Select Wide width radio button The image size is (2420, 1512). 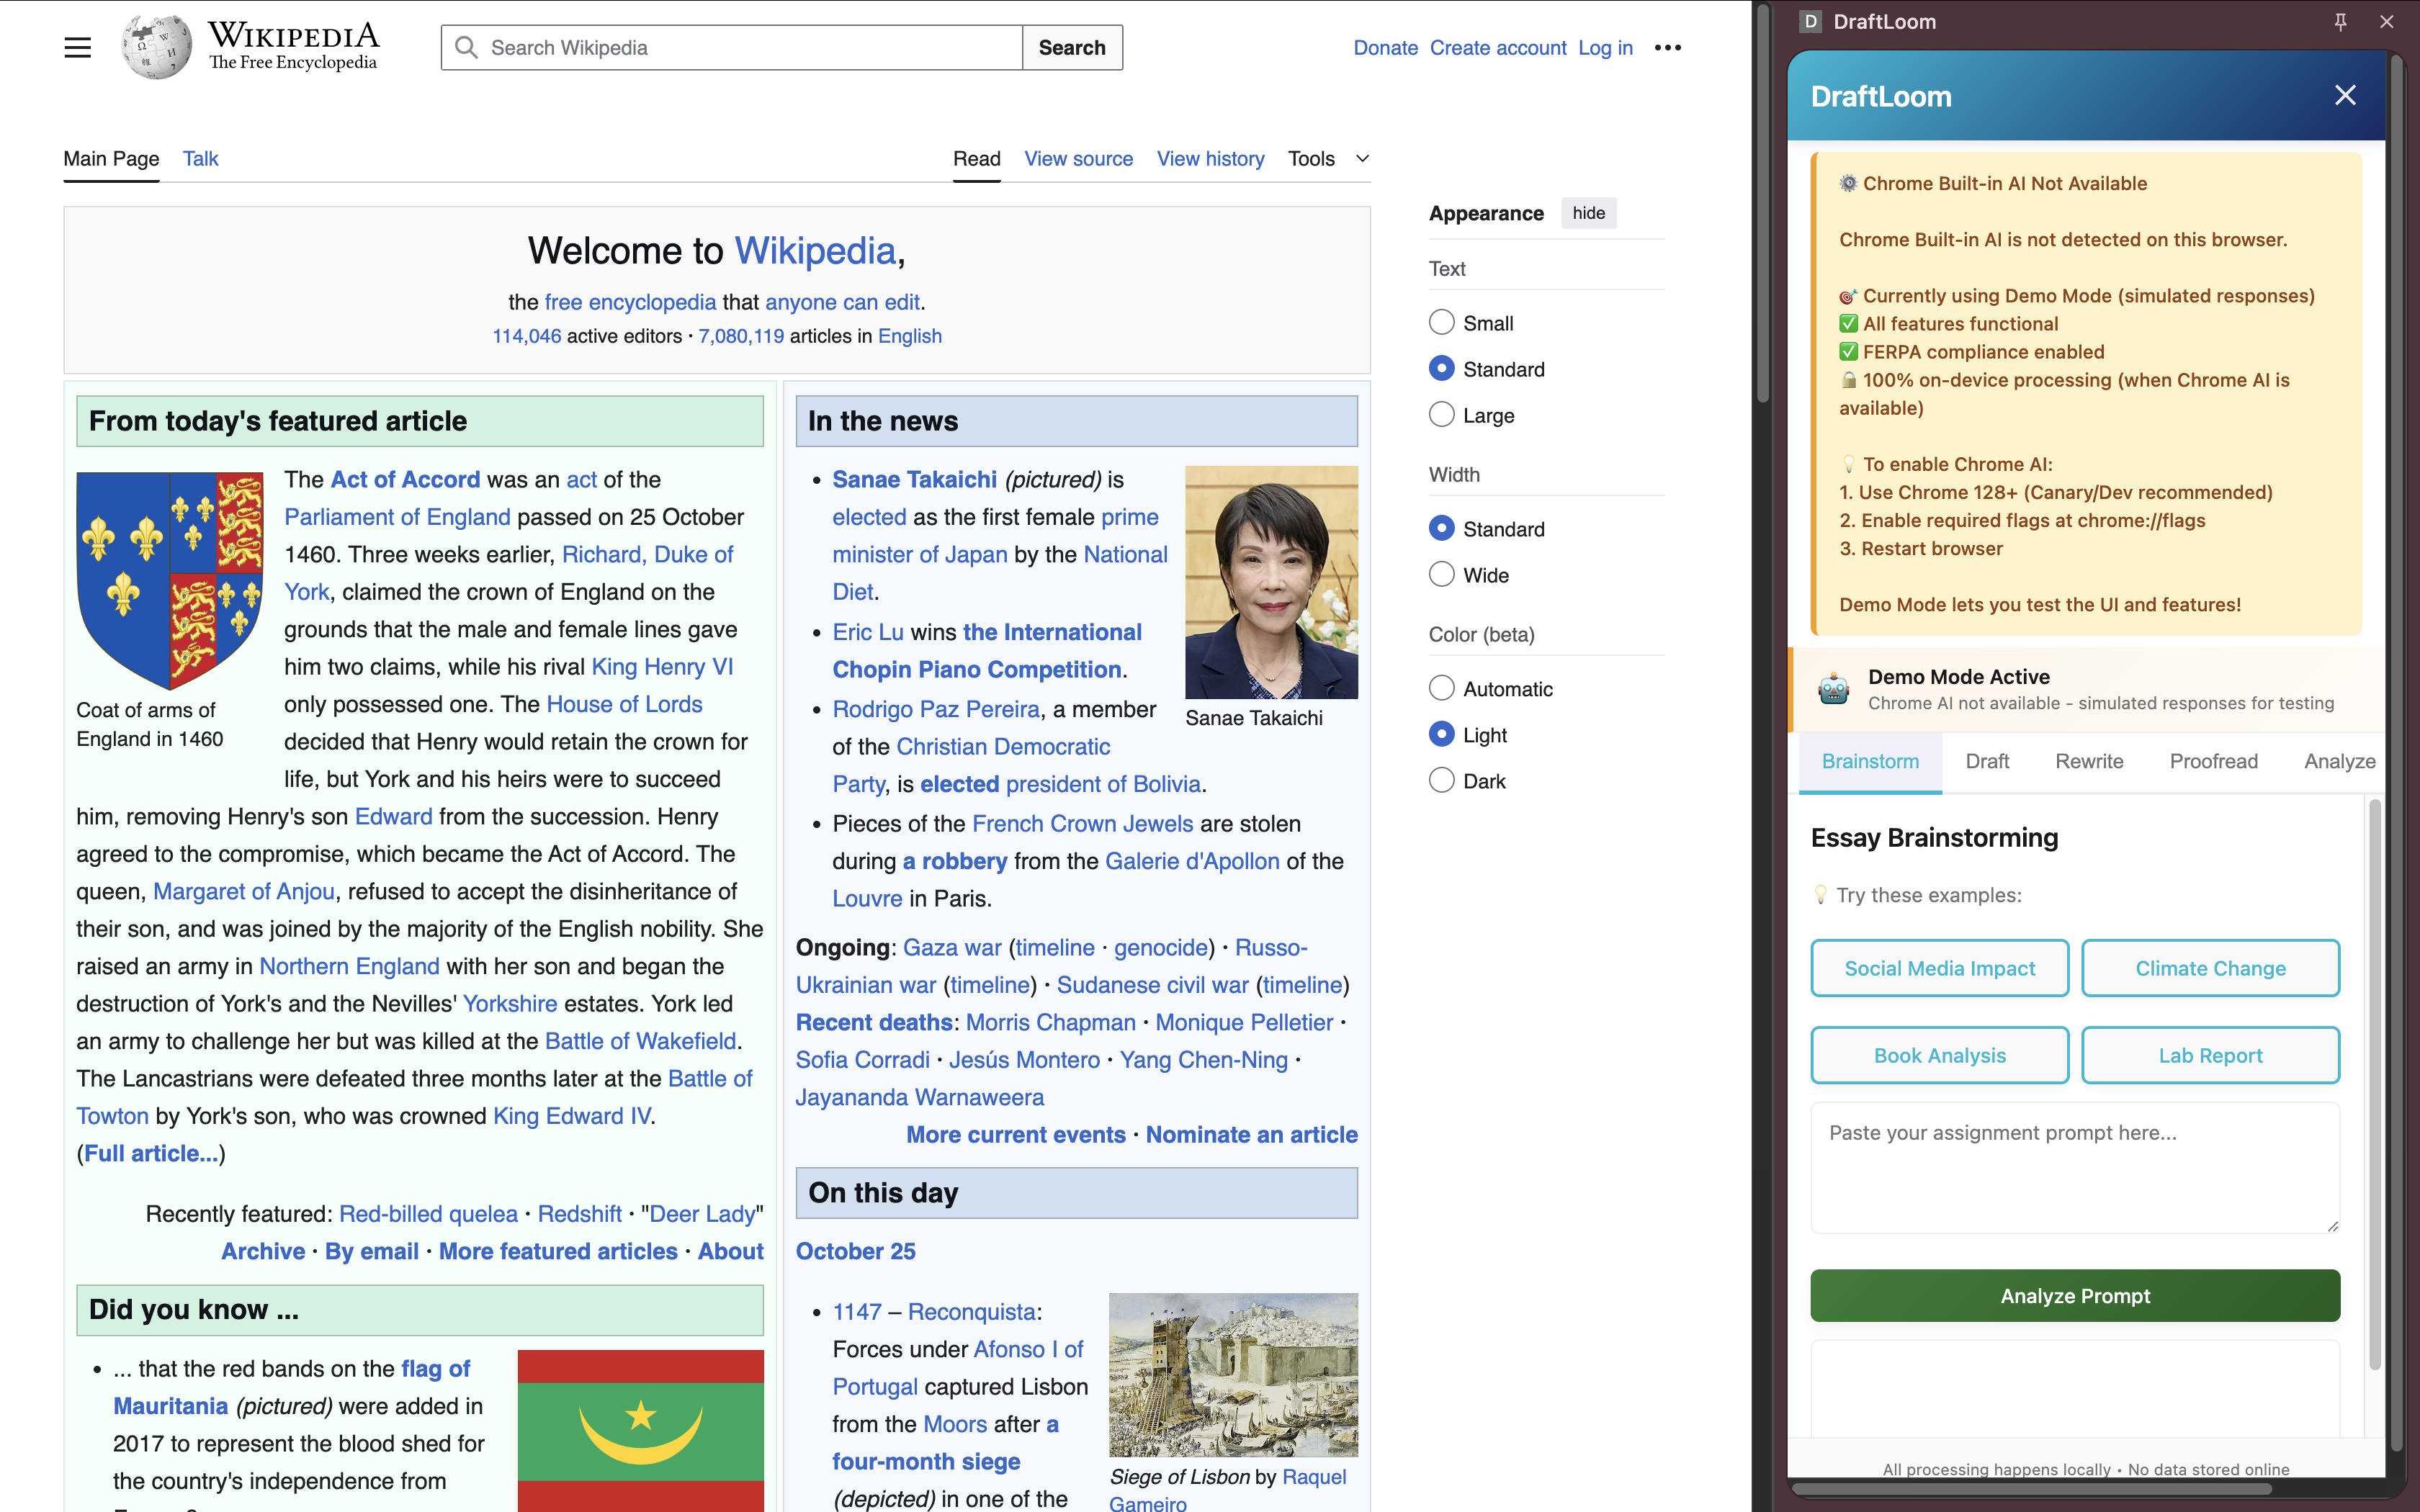tap(1441, 574)
